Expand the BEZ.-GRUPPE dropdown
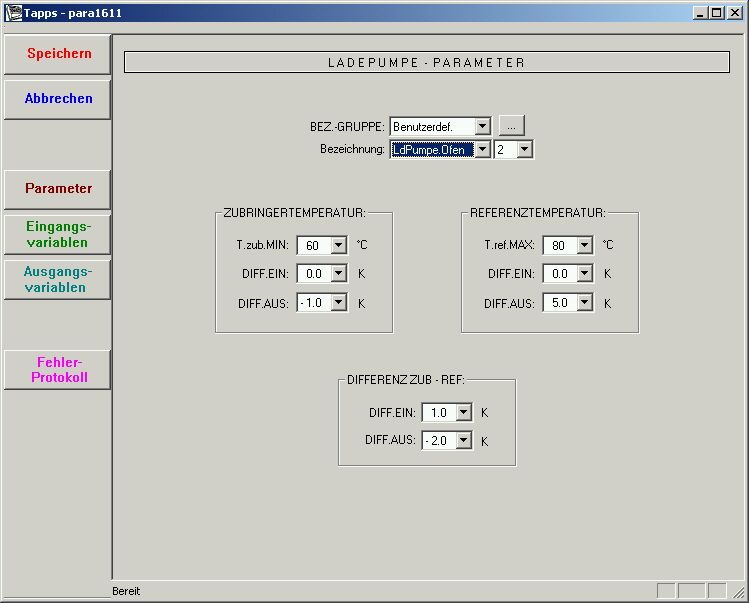 click(x=483, y=127)
